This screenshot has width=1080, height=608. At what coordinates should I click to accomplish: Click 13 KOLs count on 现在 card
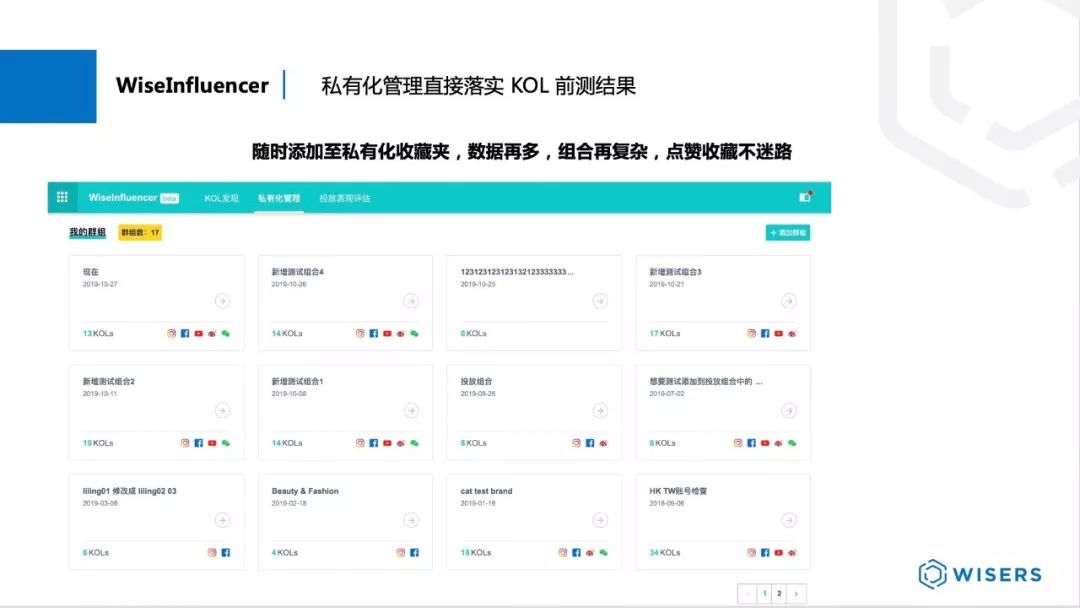click(98, 333)
